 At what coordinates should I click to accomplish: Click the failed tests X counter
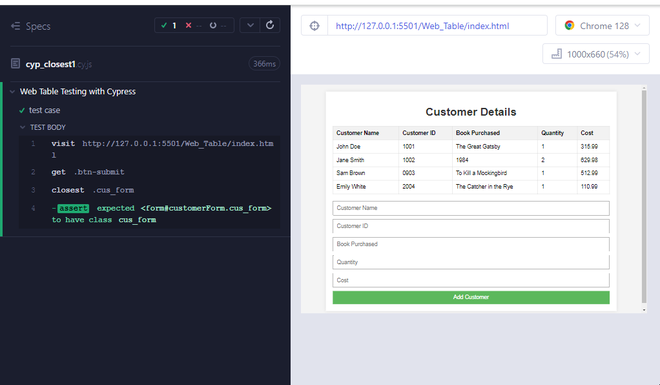click(194, 26)
